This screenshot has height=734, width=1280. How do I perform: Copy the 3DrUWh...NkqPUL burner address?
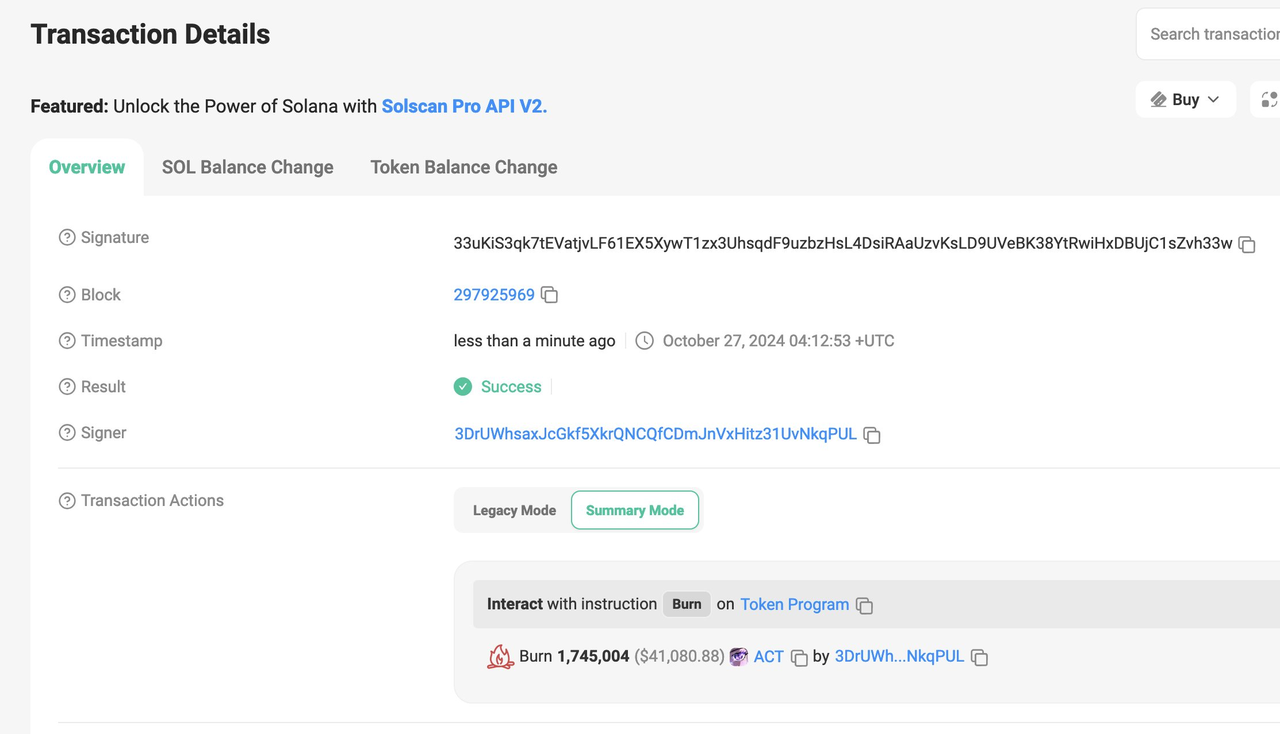point(980,658)
